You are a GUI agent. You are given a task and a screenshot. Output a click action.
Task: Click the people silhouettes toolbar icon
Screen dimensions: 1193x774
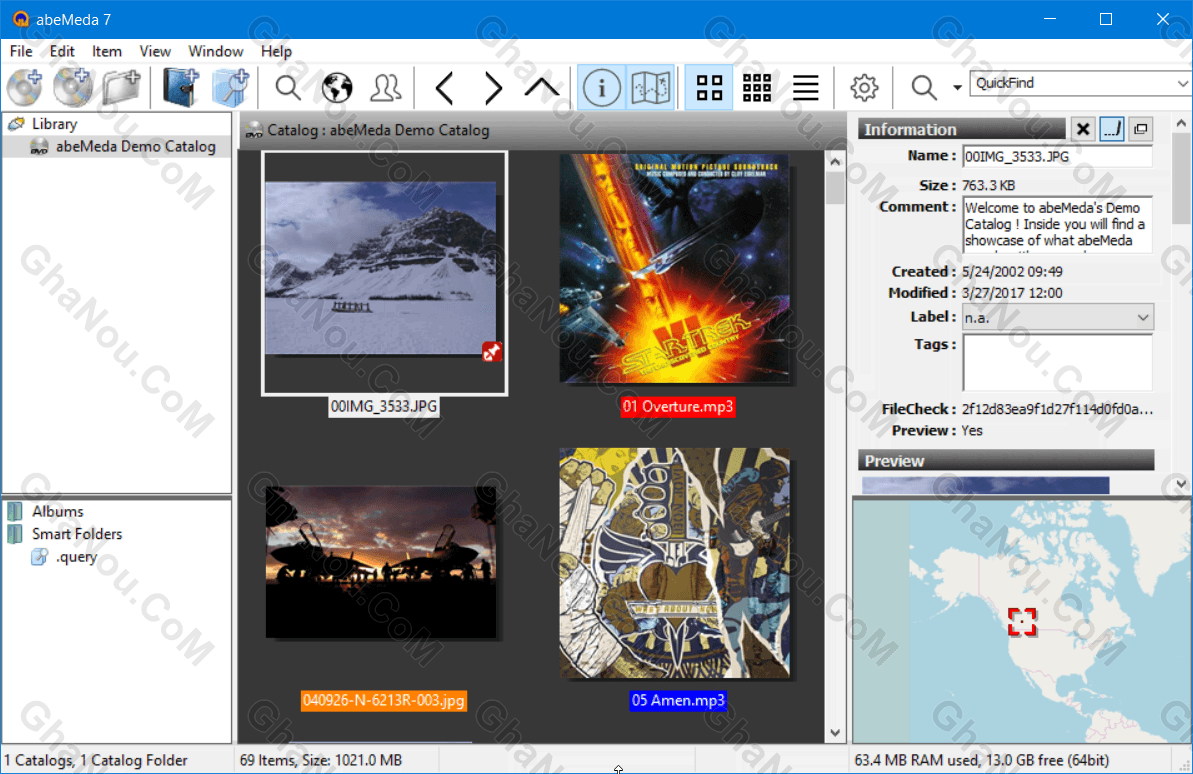386,88
